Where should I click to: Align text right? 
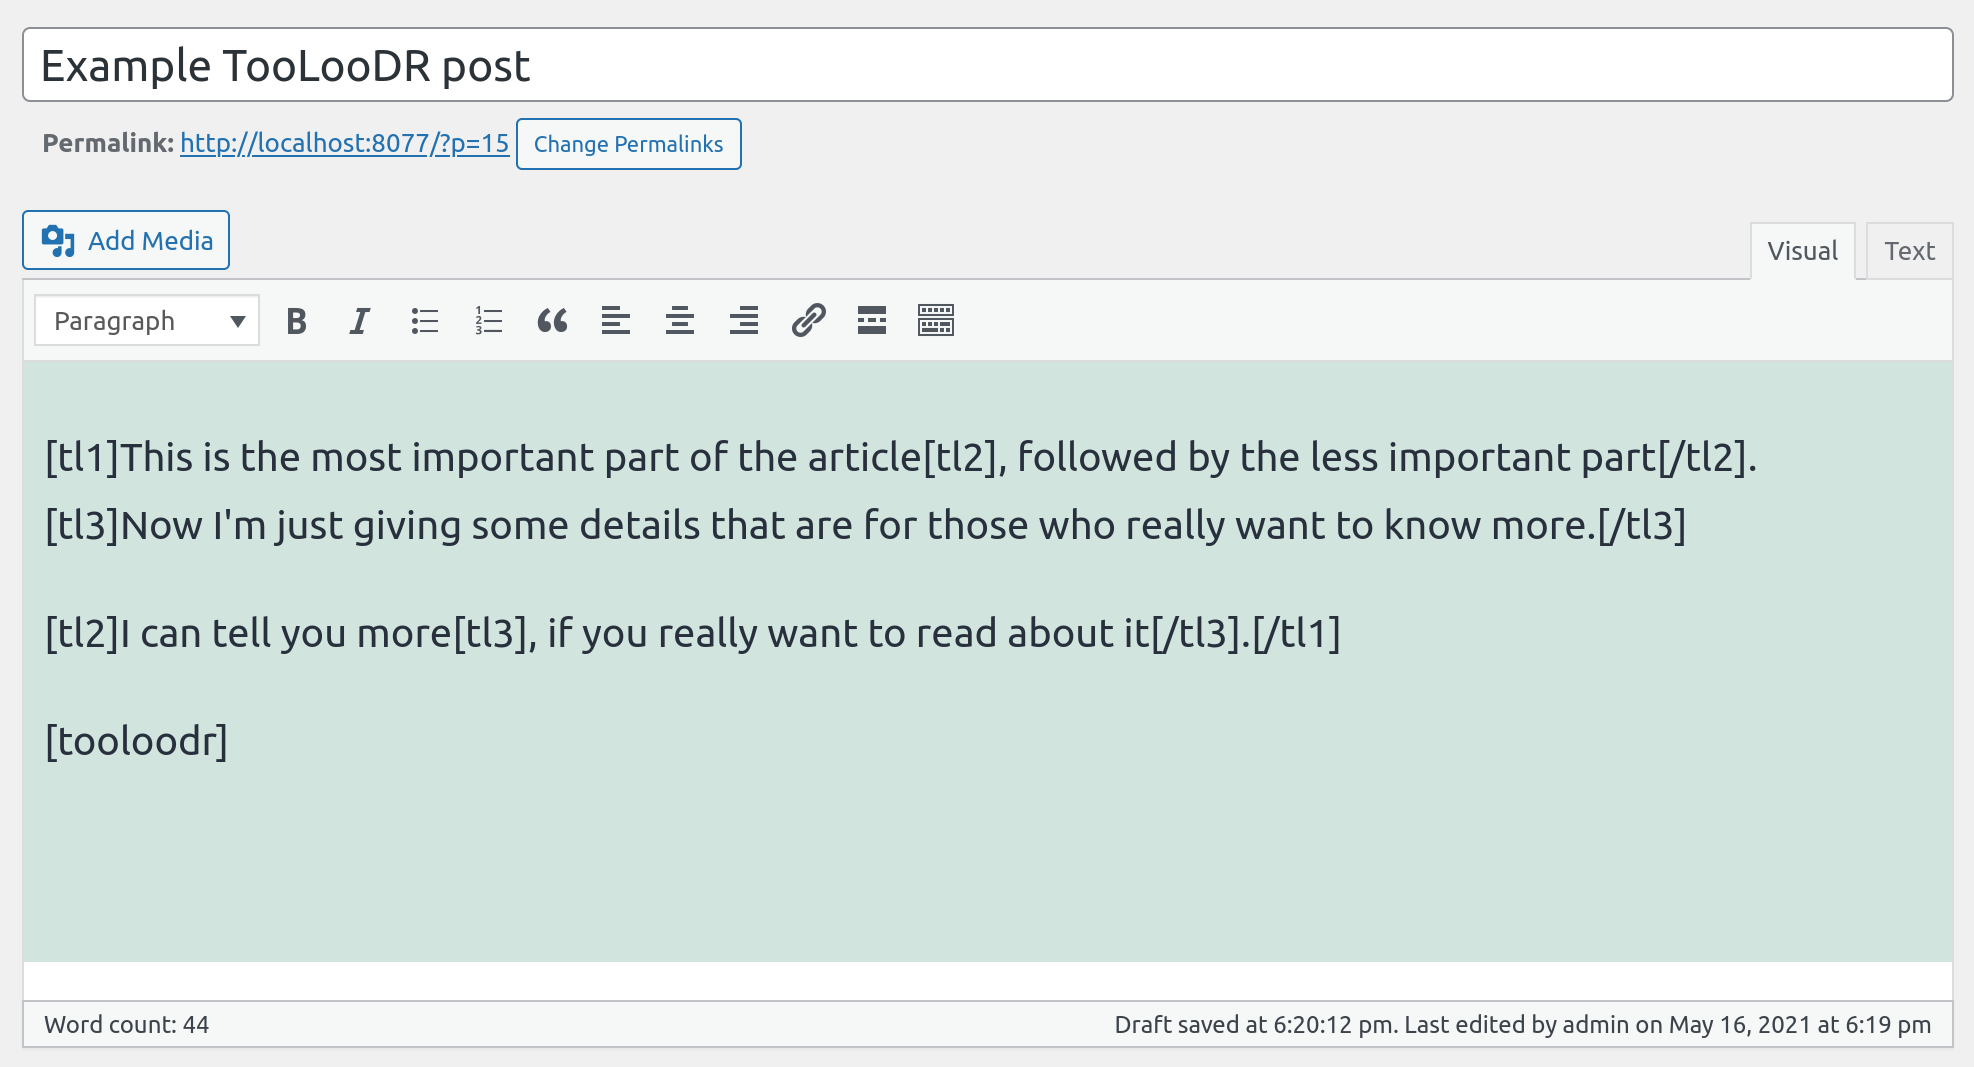click(744, 321)
